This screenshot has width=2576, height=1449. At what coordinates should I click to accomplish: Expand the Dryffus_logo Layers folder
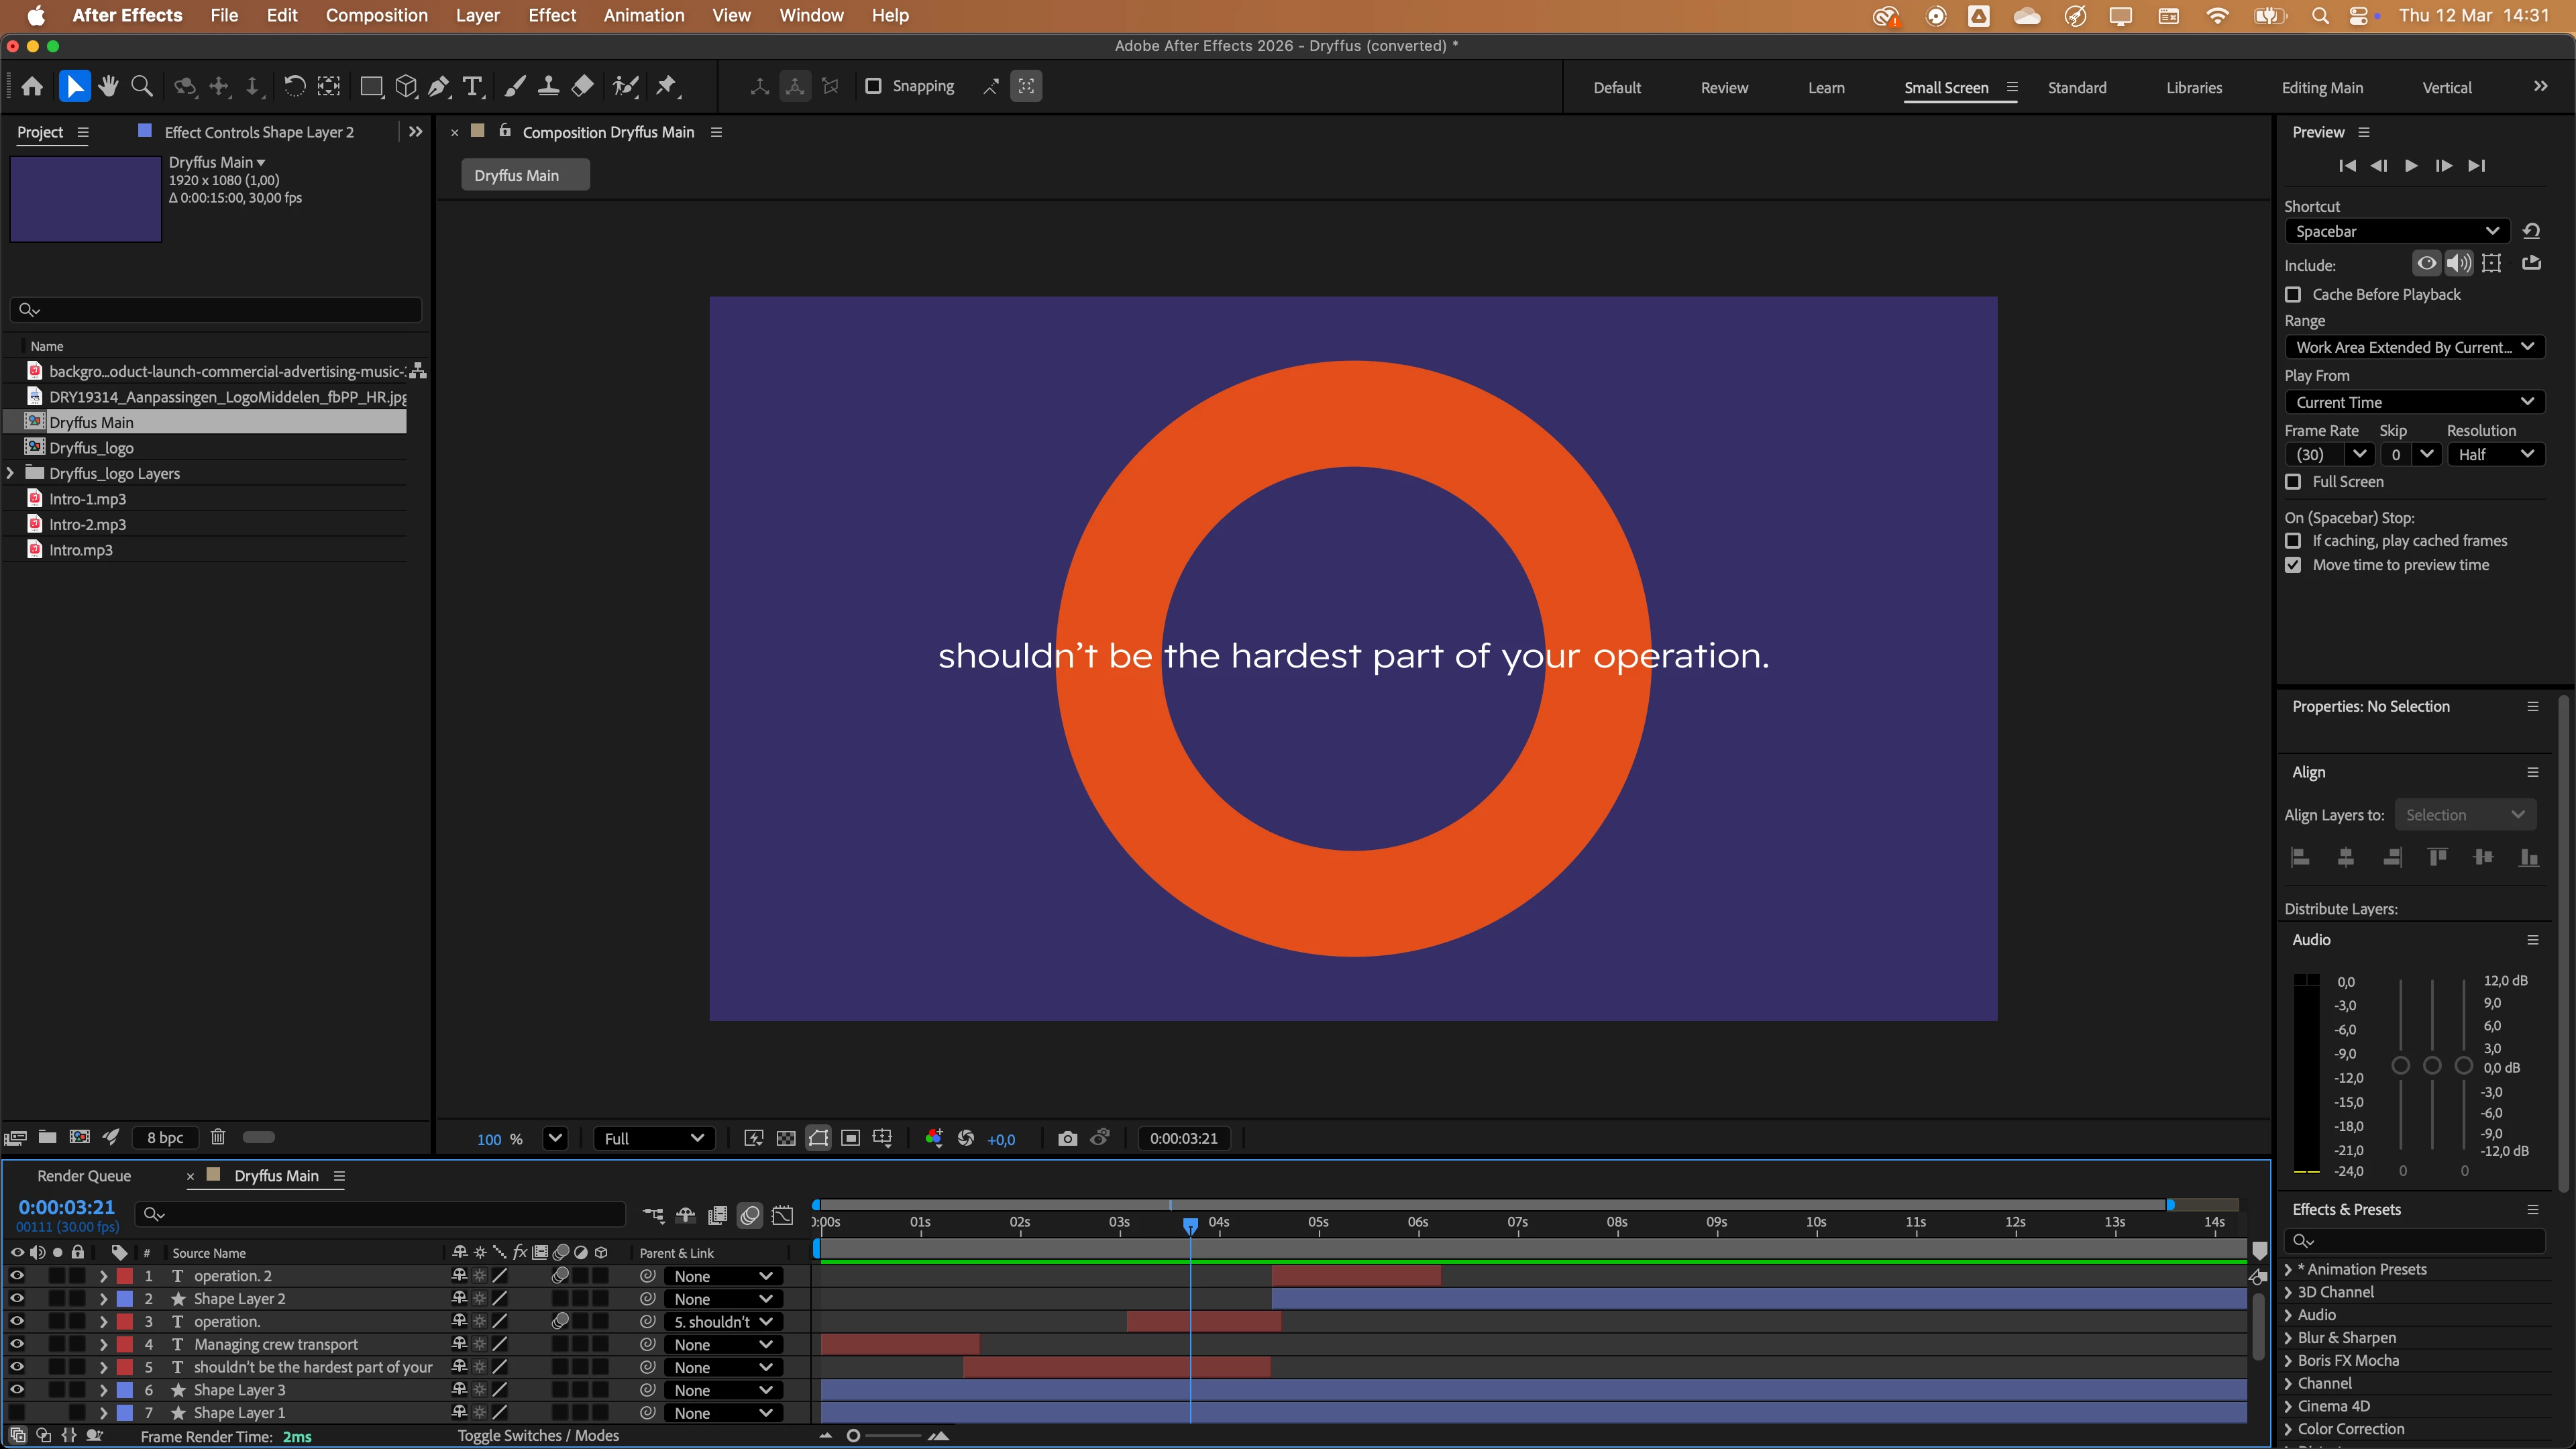11,473
